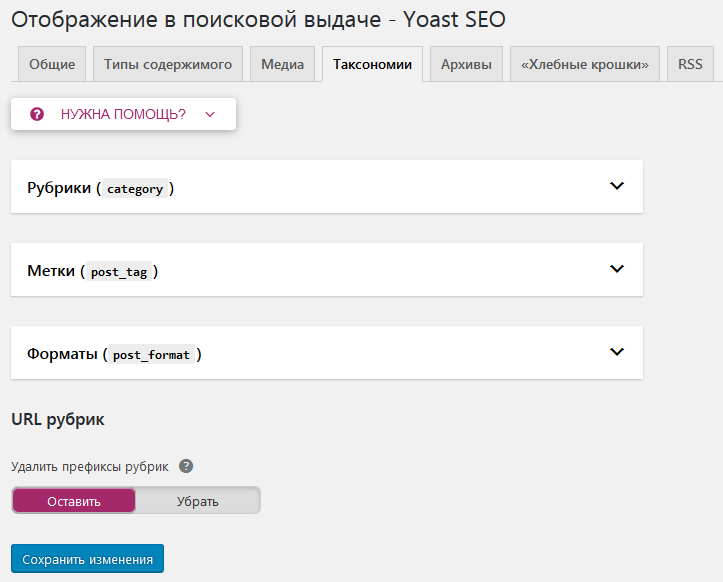The width and height of the screenshot is (723, 582).
Task: Open the Архивы tab
Action: 466,64
